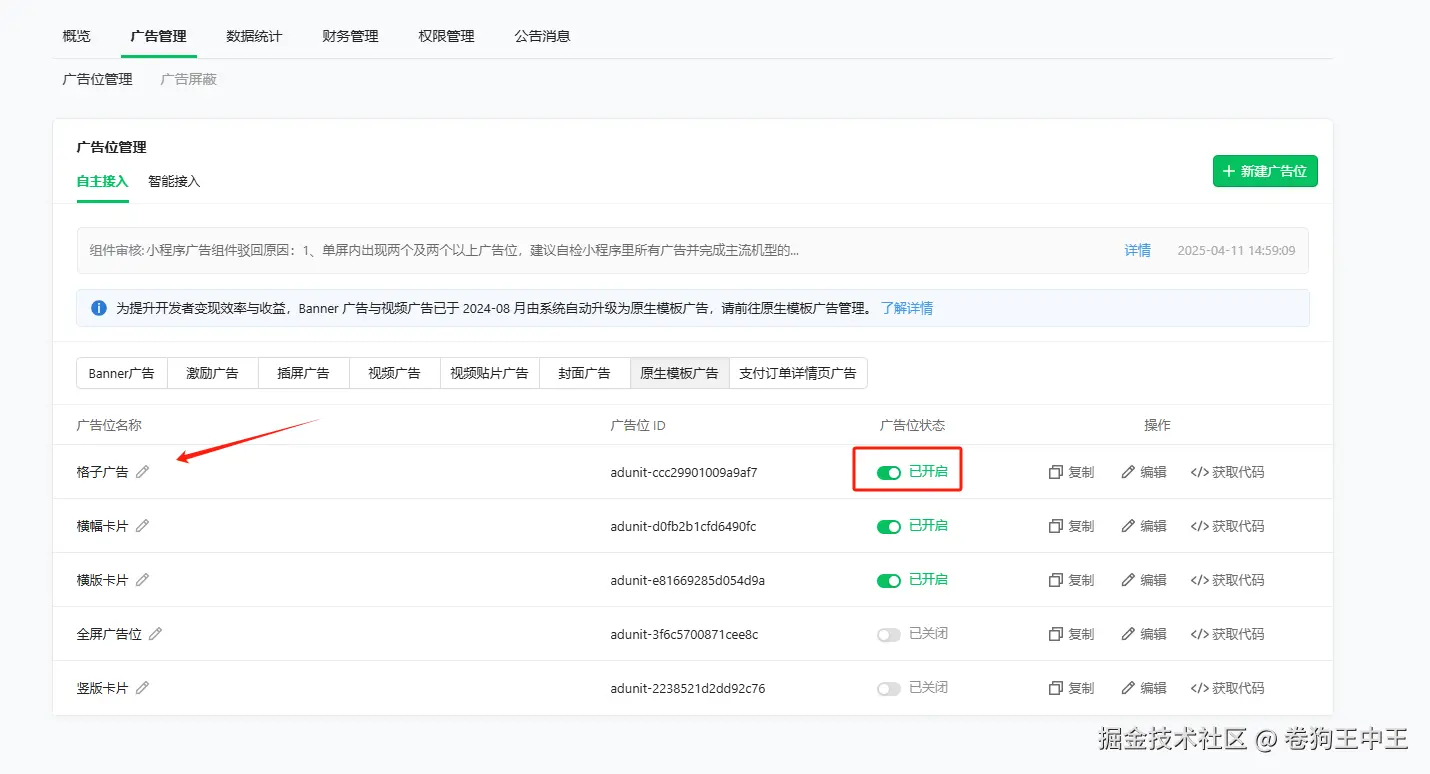Viewport: 1430px width, 774px height.
Task: Rename 全屏广告位 via its pencil icon
Action: tap(156, 634)
